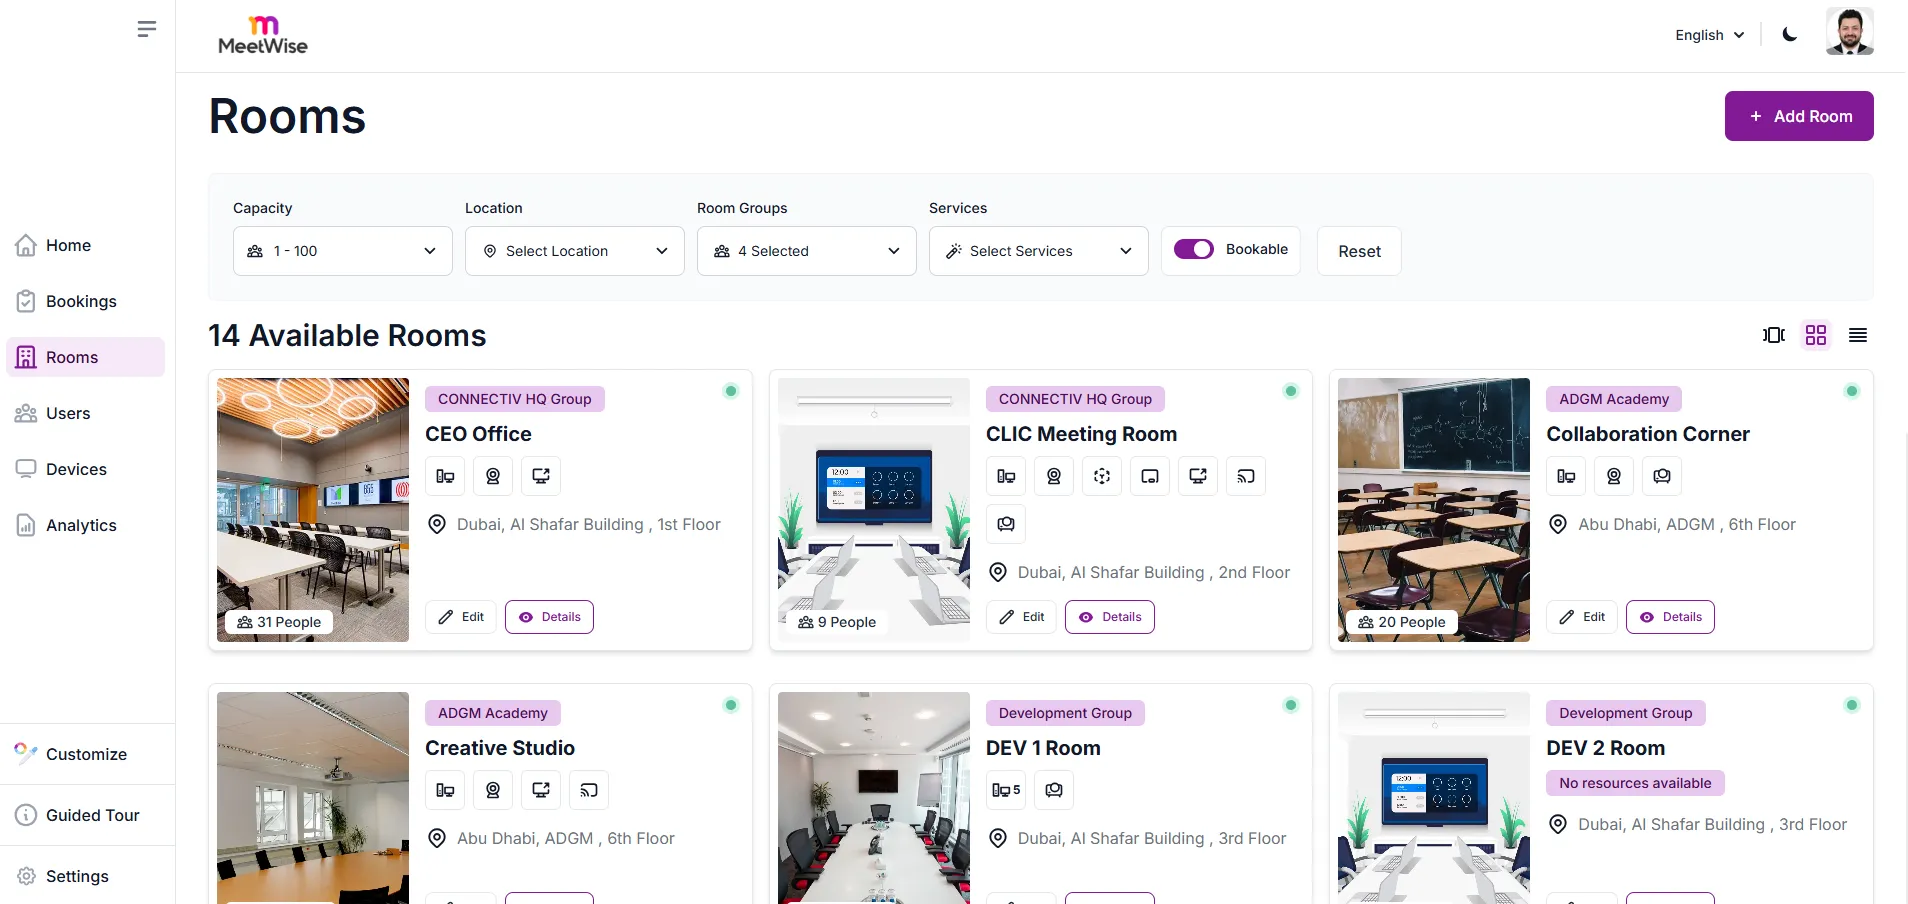View Details of CLIC Meeting Room

pyautogui.click(x=1110, y=617)
